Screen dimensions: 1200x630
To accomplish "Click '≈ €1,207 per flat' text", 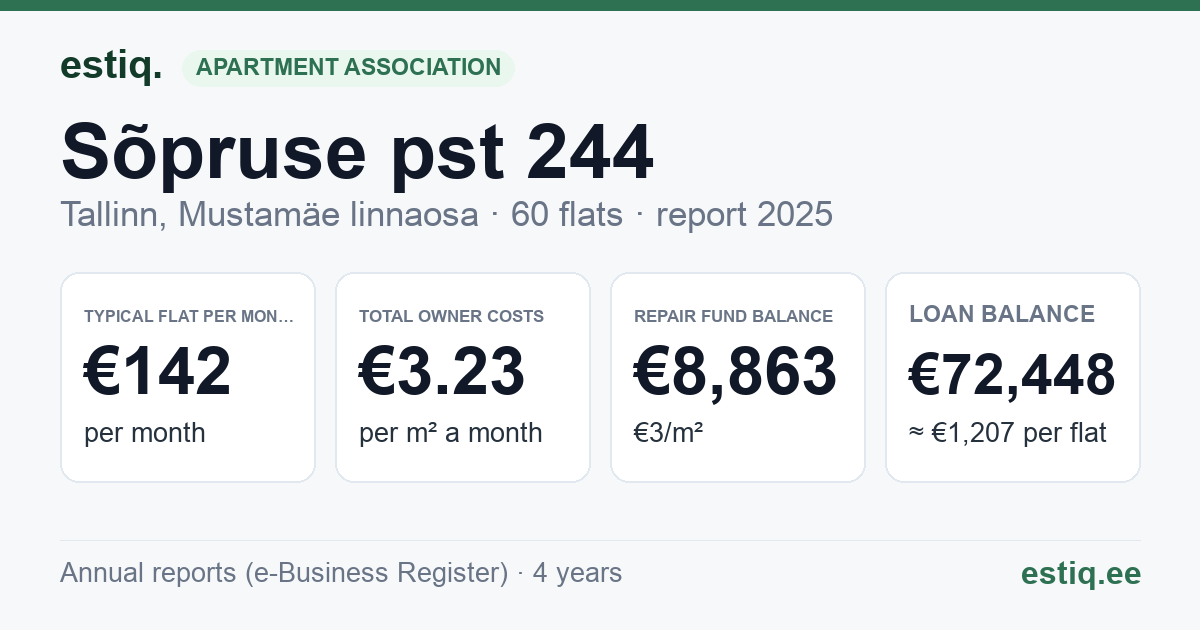I will click(1008, 433).
